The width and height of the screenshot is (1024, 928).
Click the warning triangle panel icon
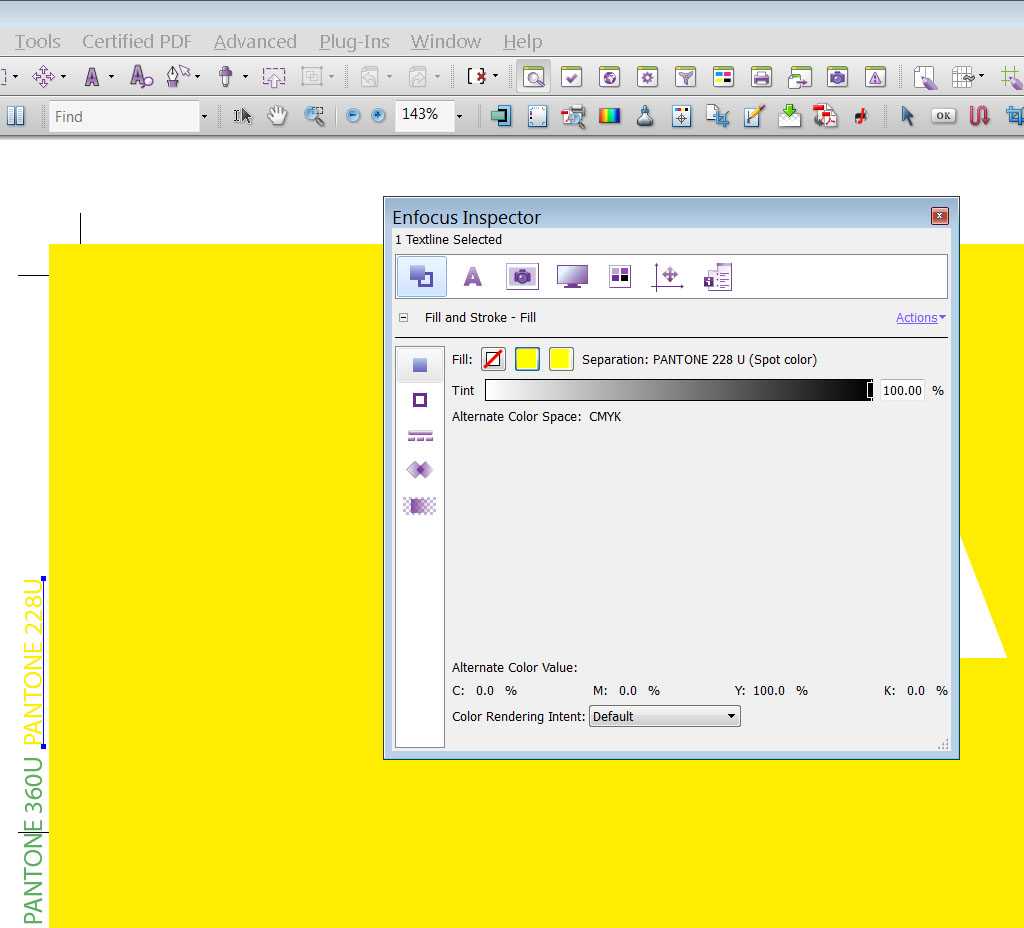point(875,77)
